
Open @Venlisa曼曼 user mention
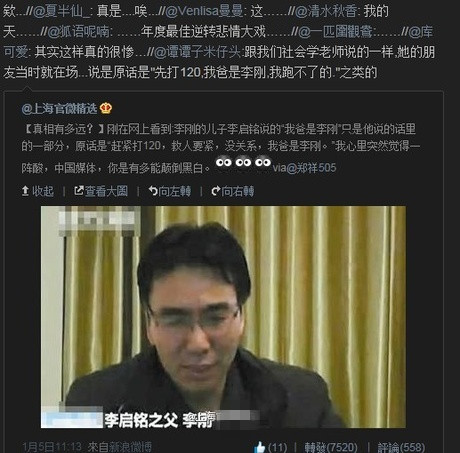204,12
